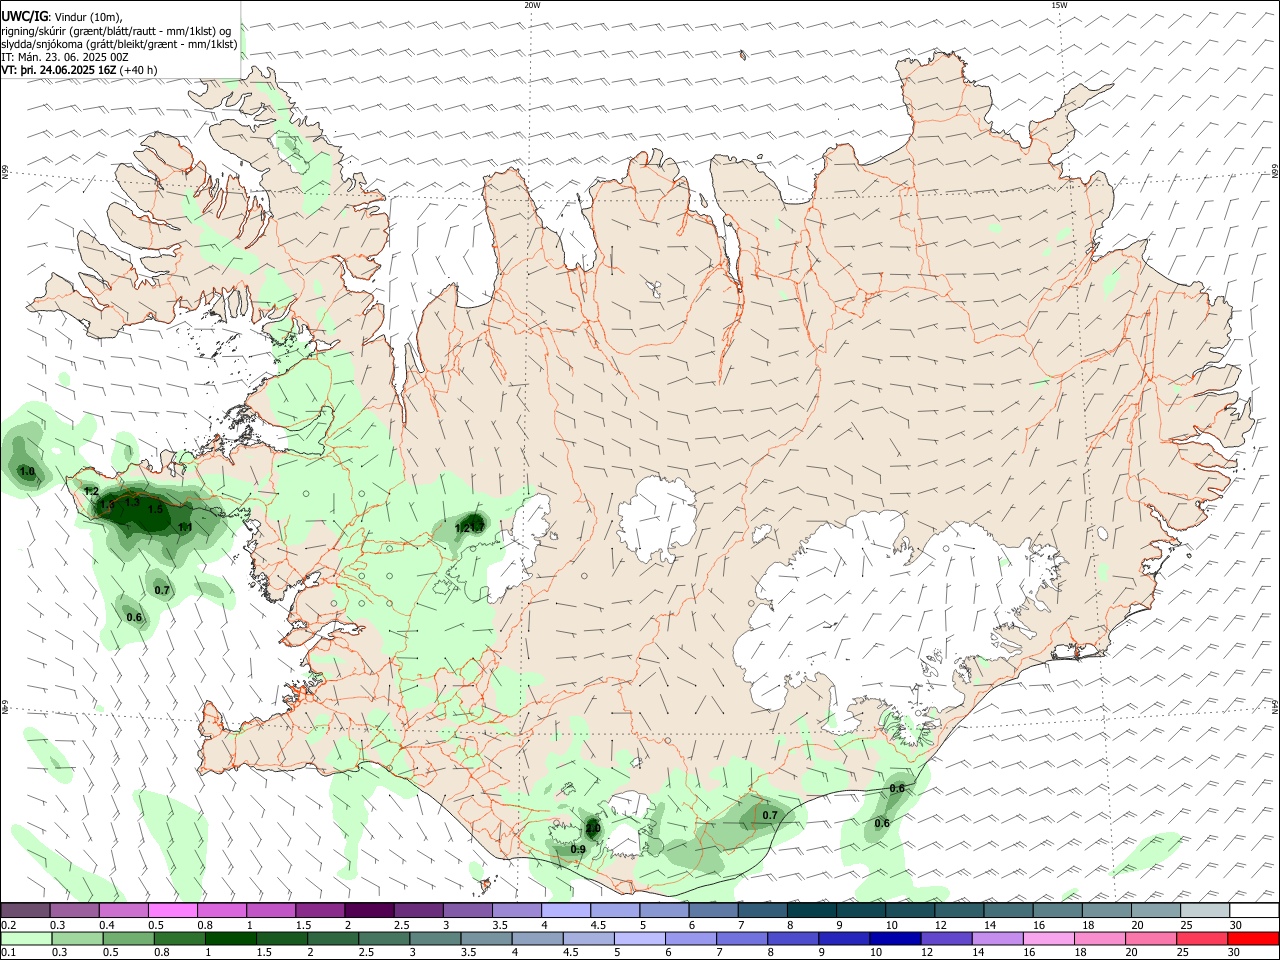
Task: Select the light lavender swatch labeled 4 in upper legend
Action: (566, 911)
